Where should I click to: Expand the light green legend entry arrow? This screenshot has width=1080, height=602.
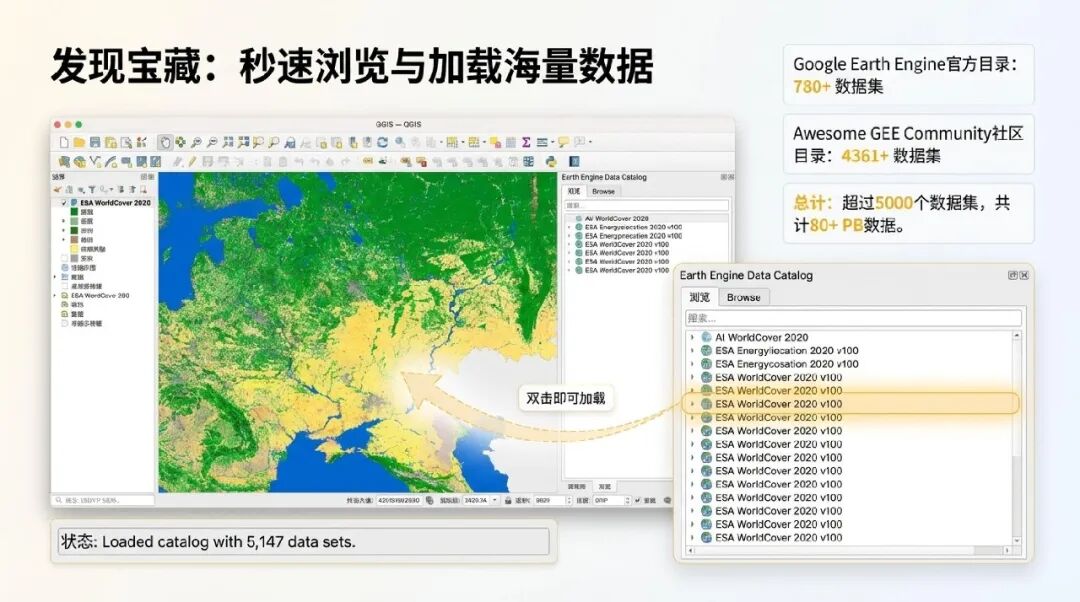(63, 221)
